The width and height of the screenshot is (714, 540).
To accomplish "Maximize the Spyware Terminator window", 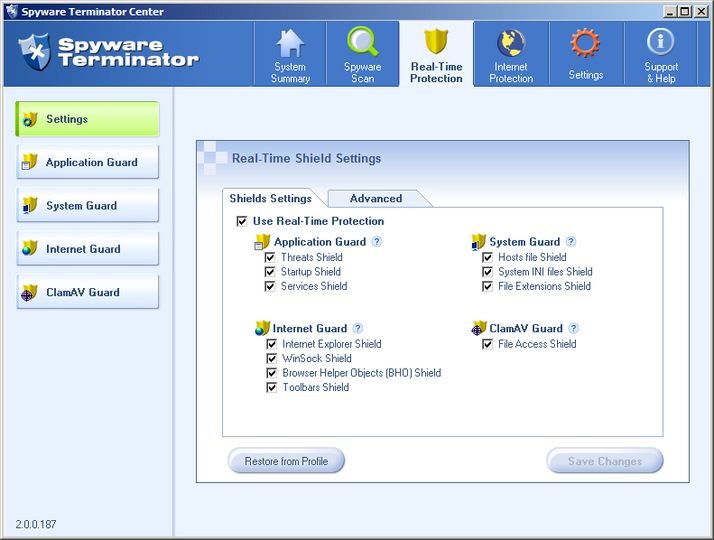I will tap(684, 11).
